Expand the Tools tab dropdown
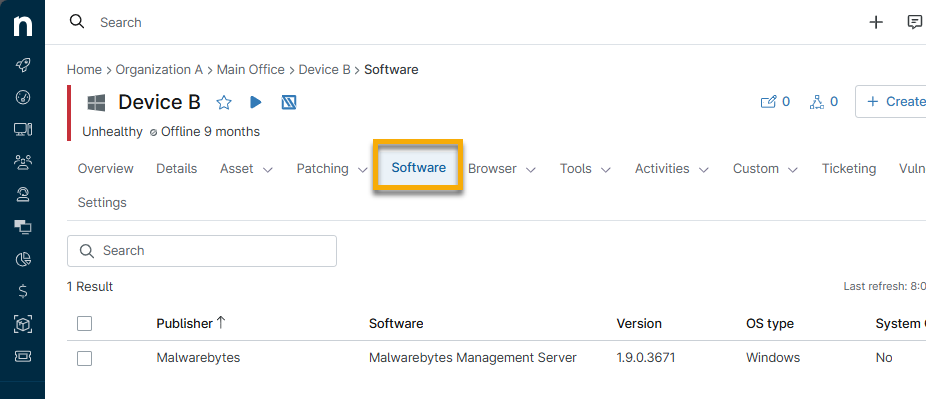This screenshot has width=926, height=399. (x=606, y=170)
